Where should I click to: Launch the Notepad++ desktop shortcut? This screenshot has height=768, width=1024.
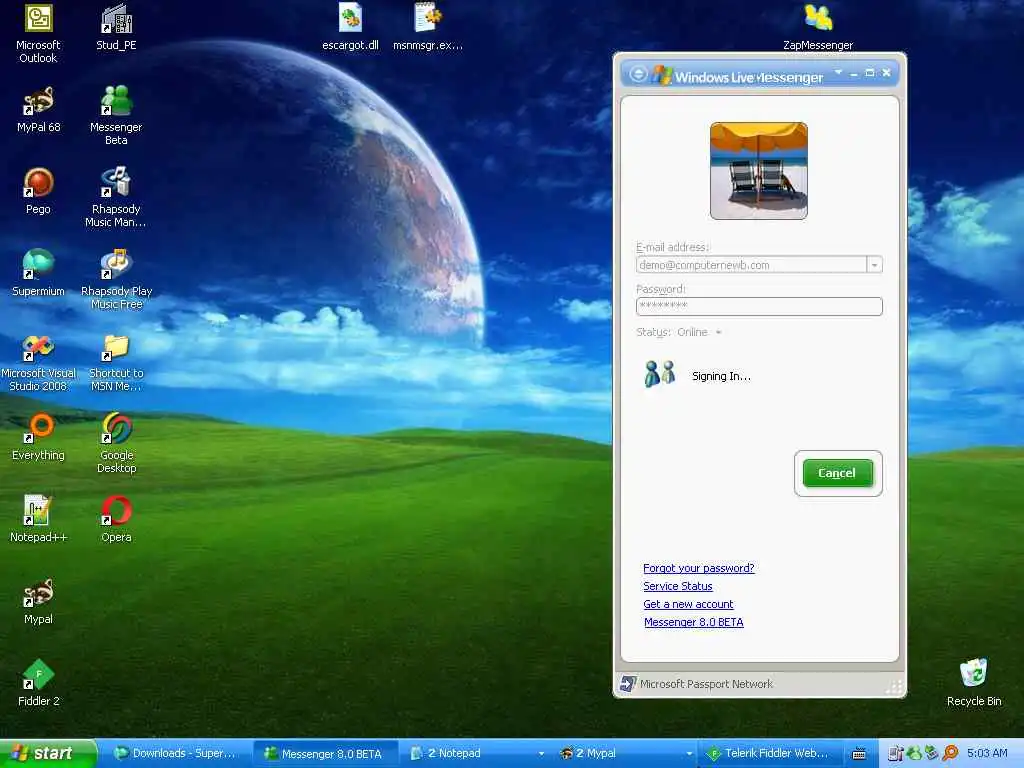coord(38,519)
